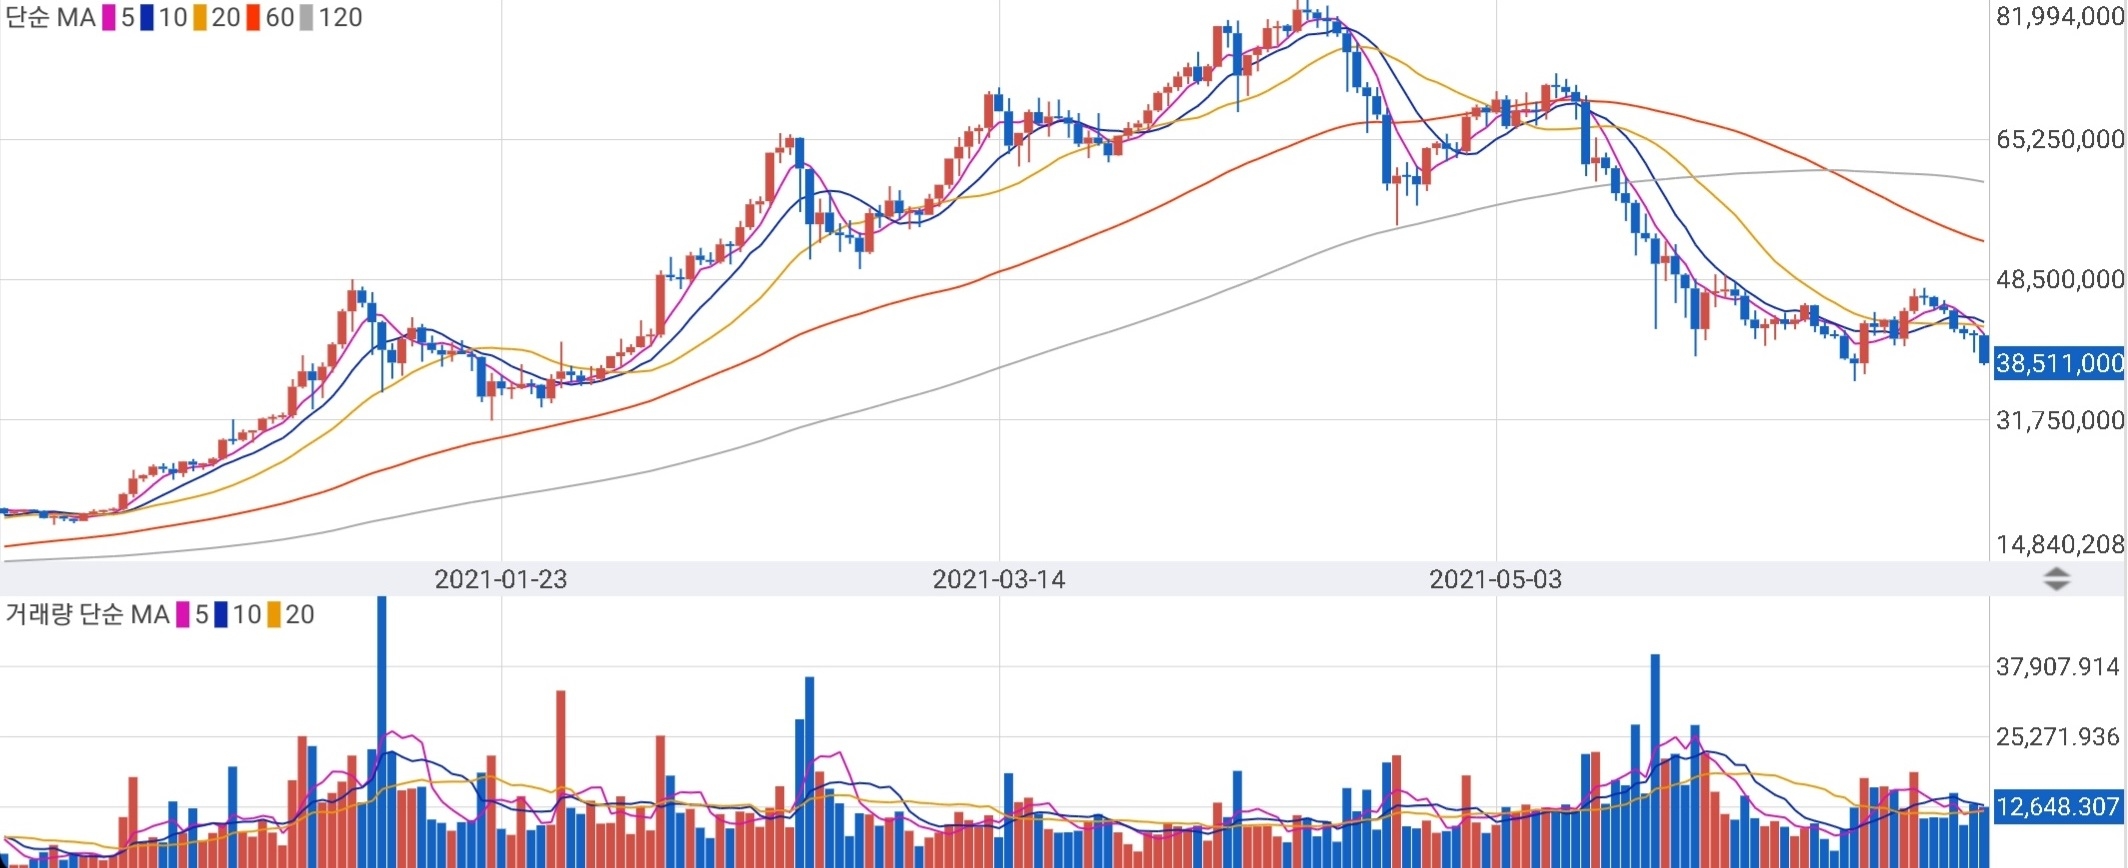Click the current price tag 38,511,000
This screenshot has width=2128, height=868.
[x=2059, y=363]
